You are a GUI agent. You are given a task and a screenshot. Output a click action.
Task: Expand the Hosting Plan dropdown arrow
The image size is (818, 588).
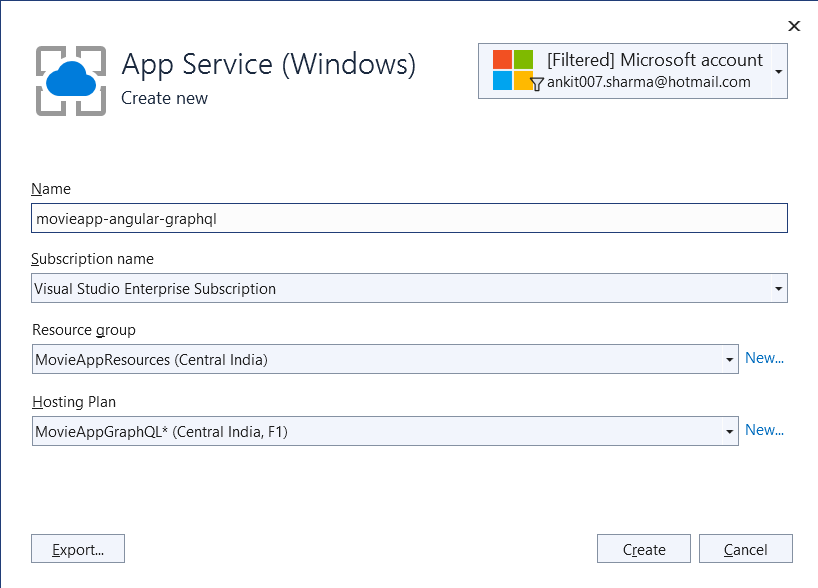pyautogui.click(x=729, y=431)
